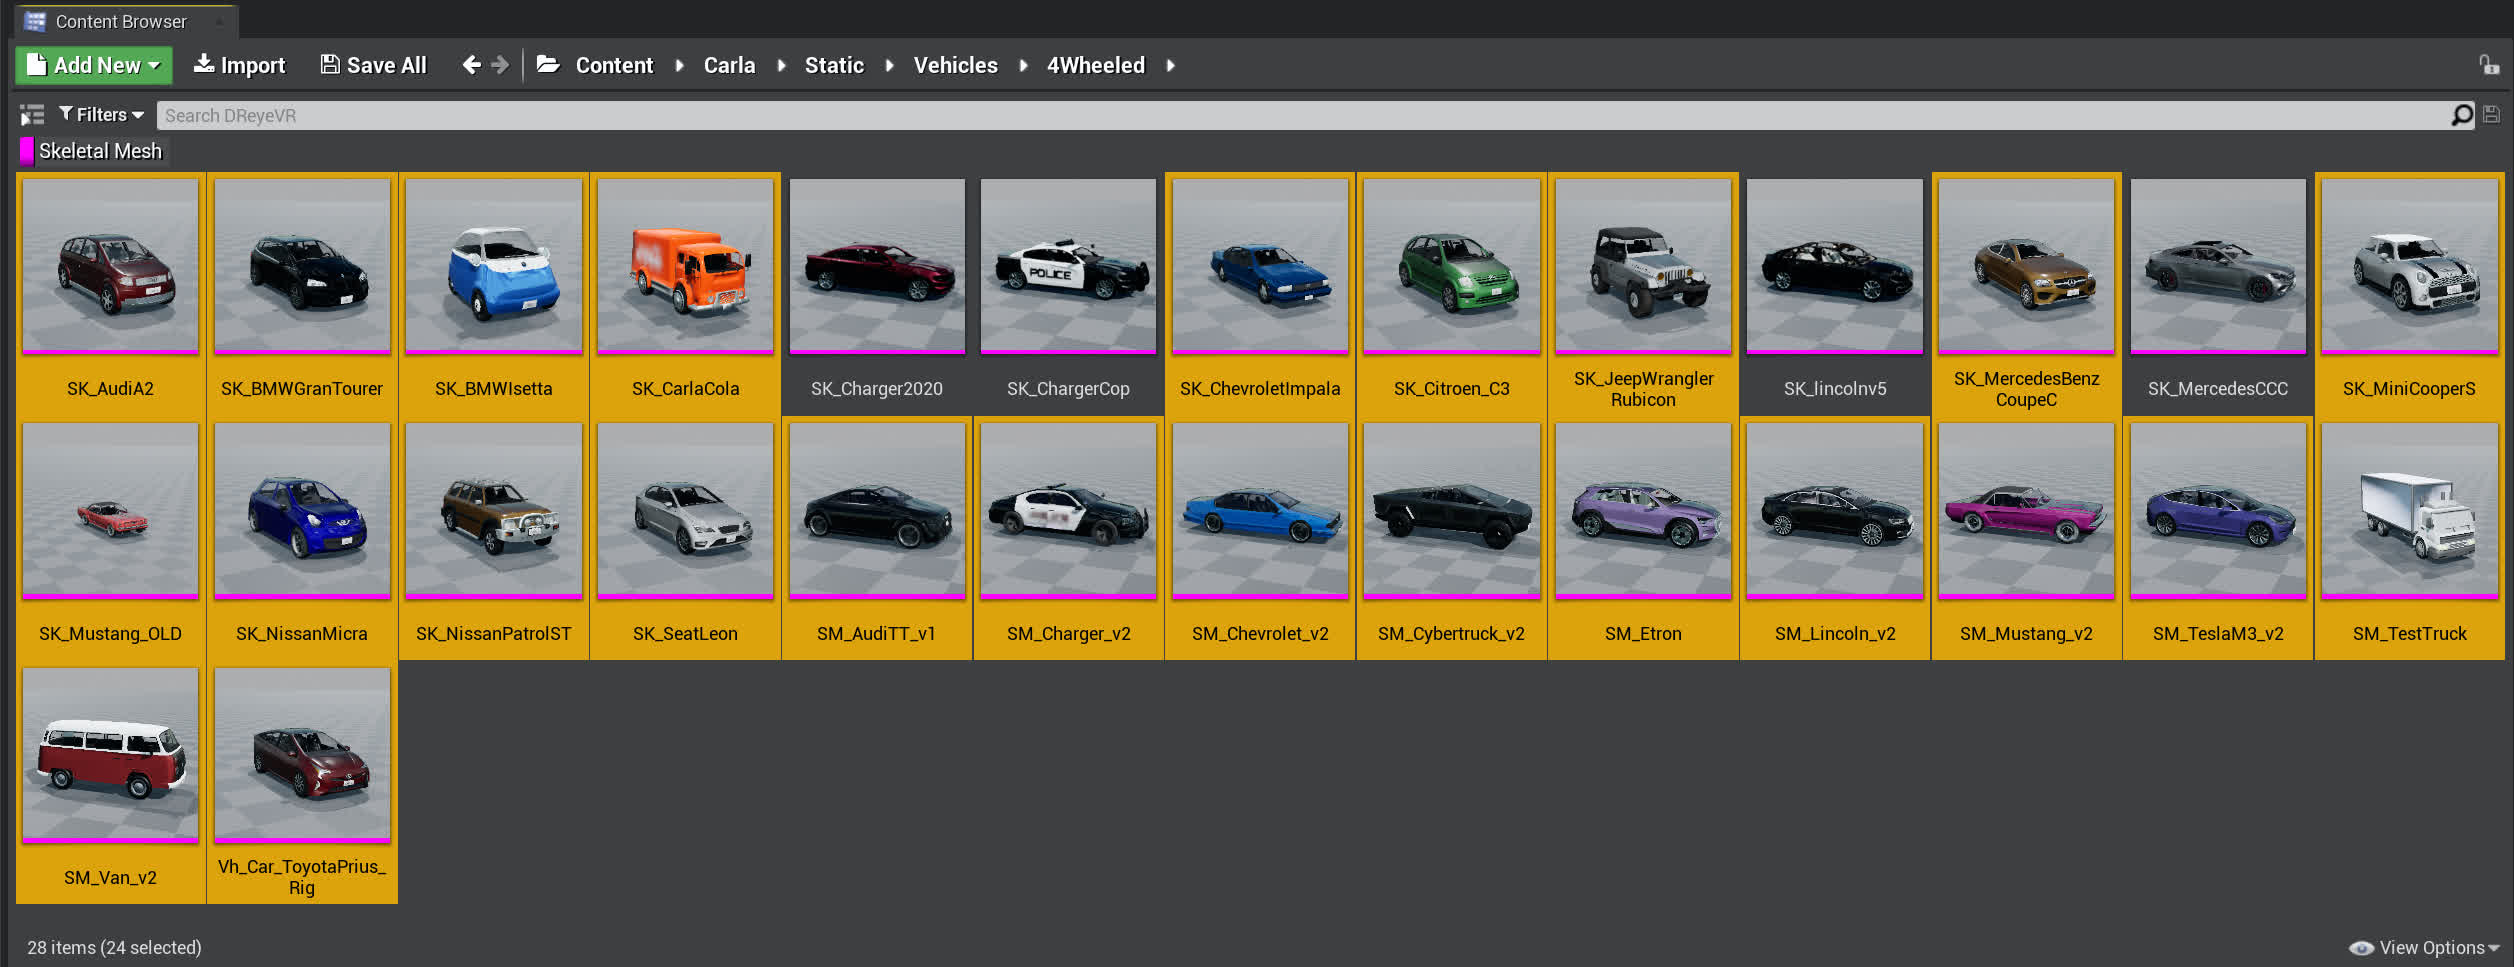Click the search magnifier icon

coord(2462,115)
